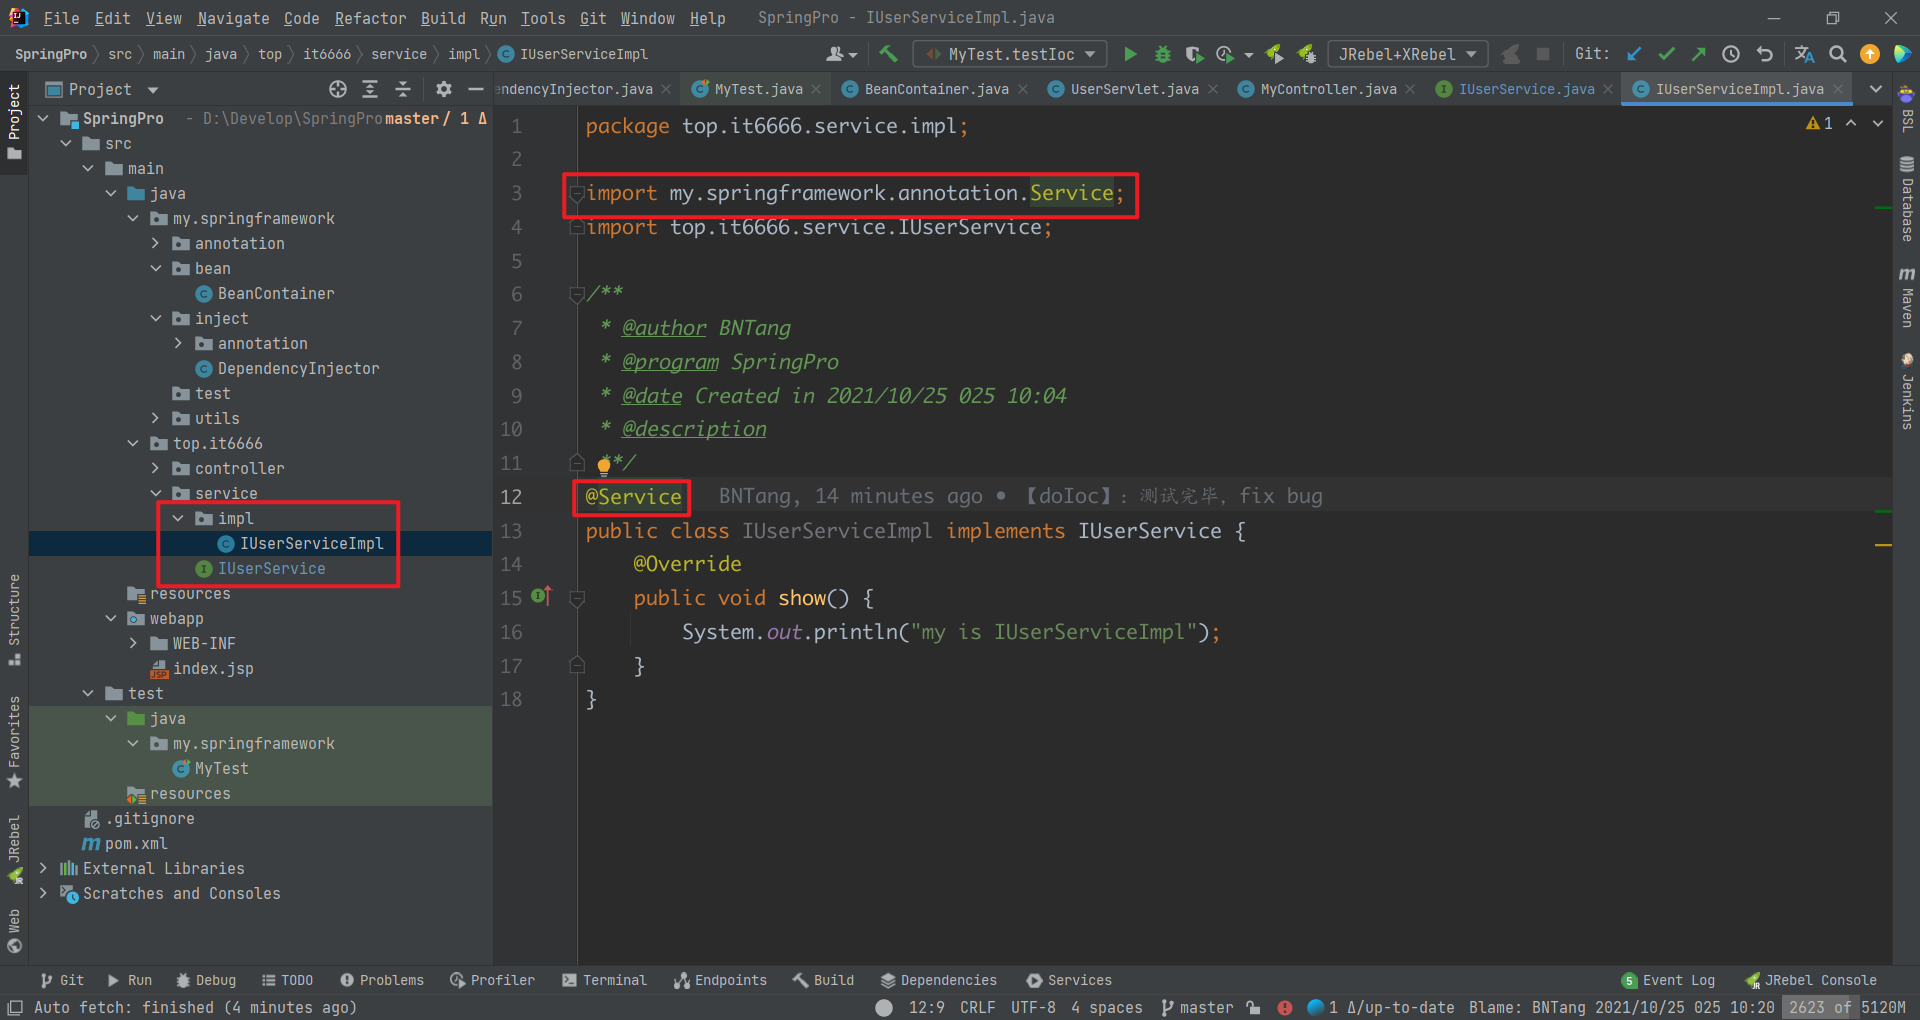Open Project panel settings gear

pyautogui.click(x=444, y=89)
